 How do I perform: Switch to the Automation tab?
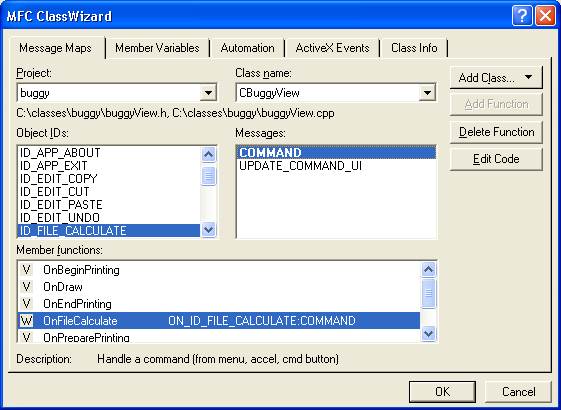coord(247,48)
